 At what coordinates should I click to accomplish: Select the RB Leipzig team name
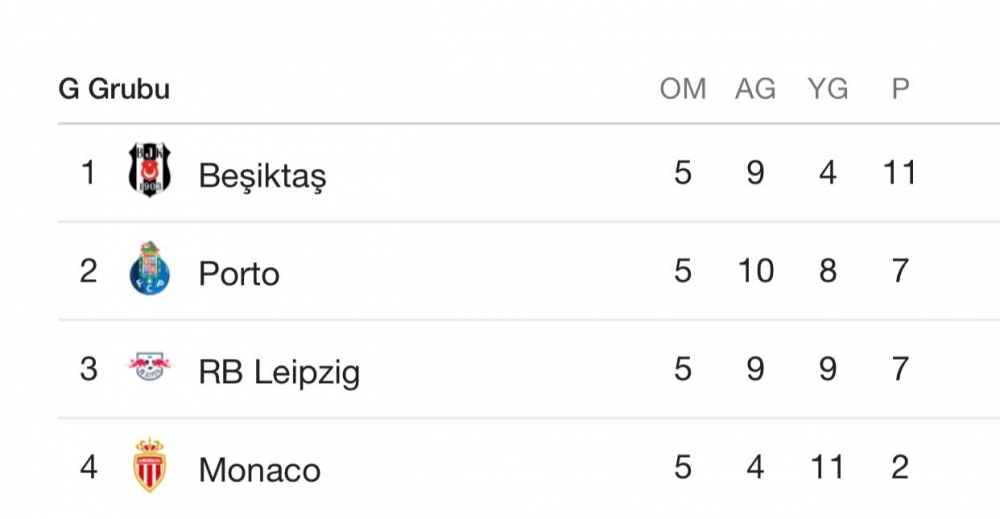click(279, 372)
